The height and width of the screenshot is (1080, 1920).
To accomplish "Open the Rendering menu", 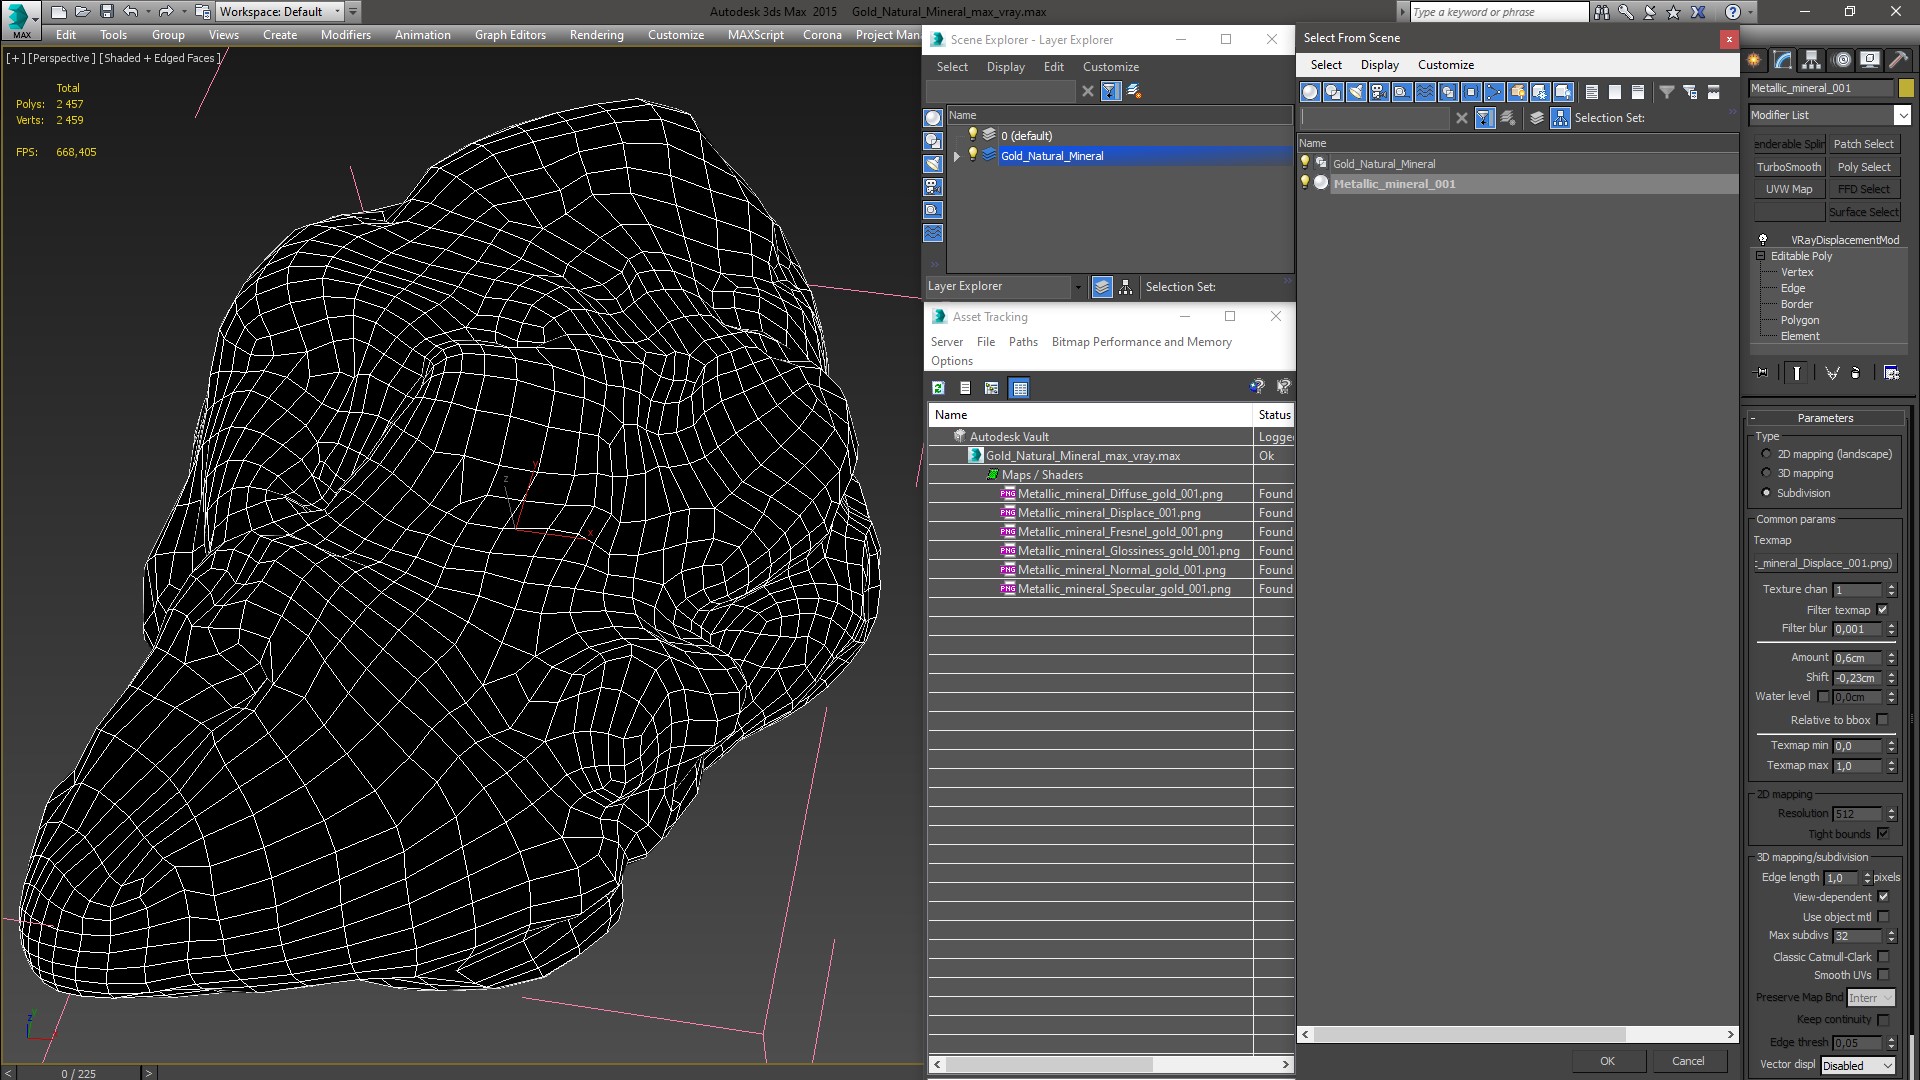I will point(596,35).
